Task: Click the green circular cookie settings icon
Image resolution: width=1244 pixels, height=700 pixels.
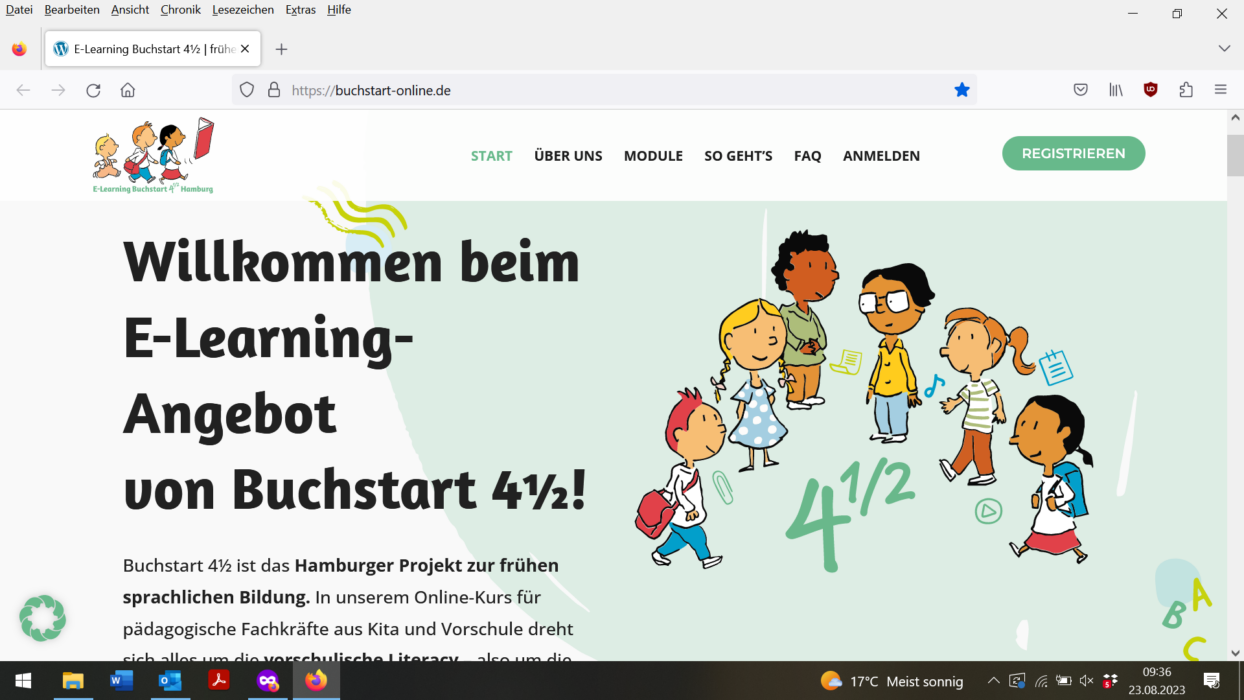Action: click(42, 618)
